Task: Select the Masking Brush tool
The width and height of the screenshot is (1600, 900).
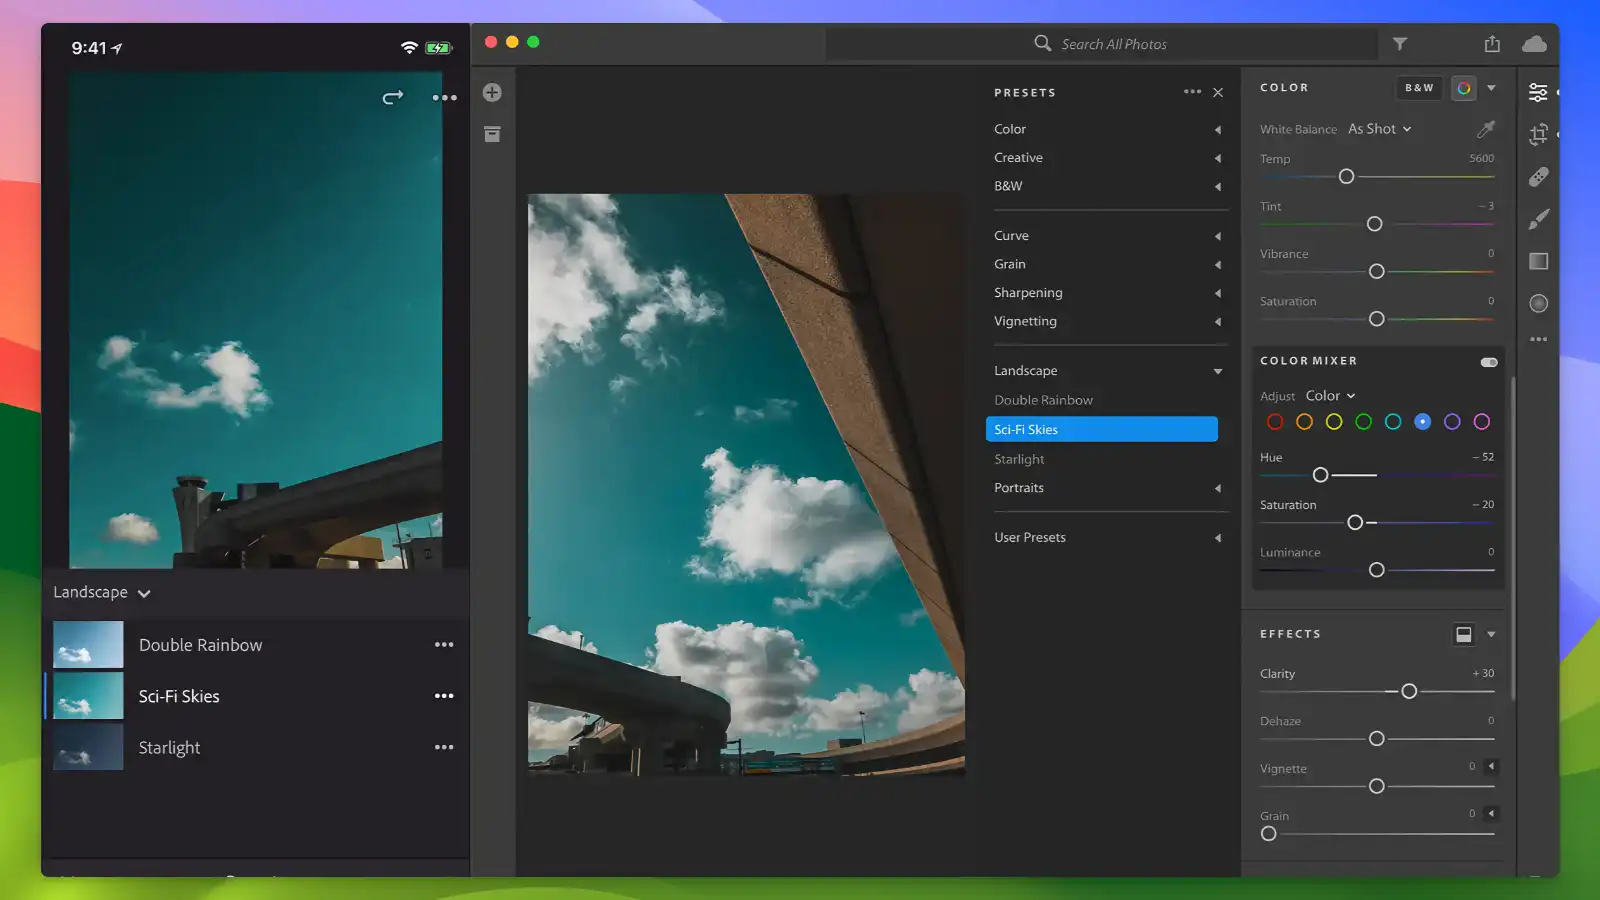Action: pyautogui.click(x=1538, y=218)
